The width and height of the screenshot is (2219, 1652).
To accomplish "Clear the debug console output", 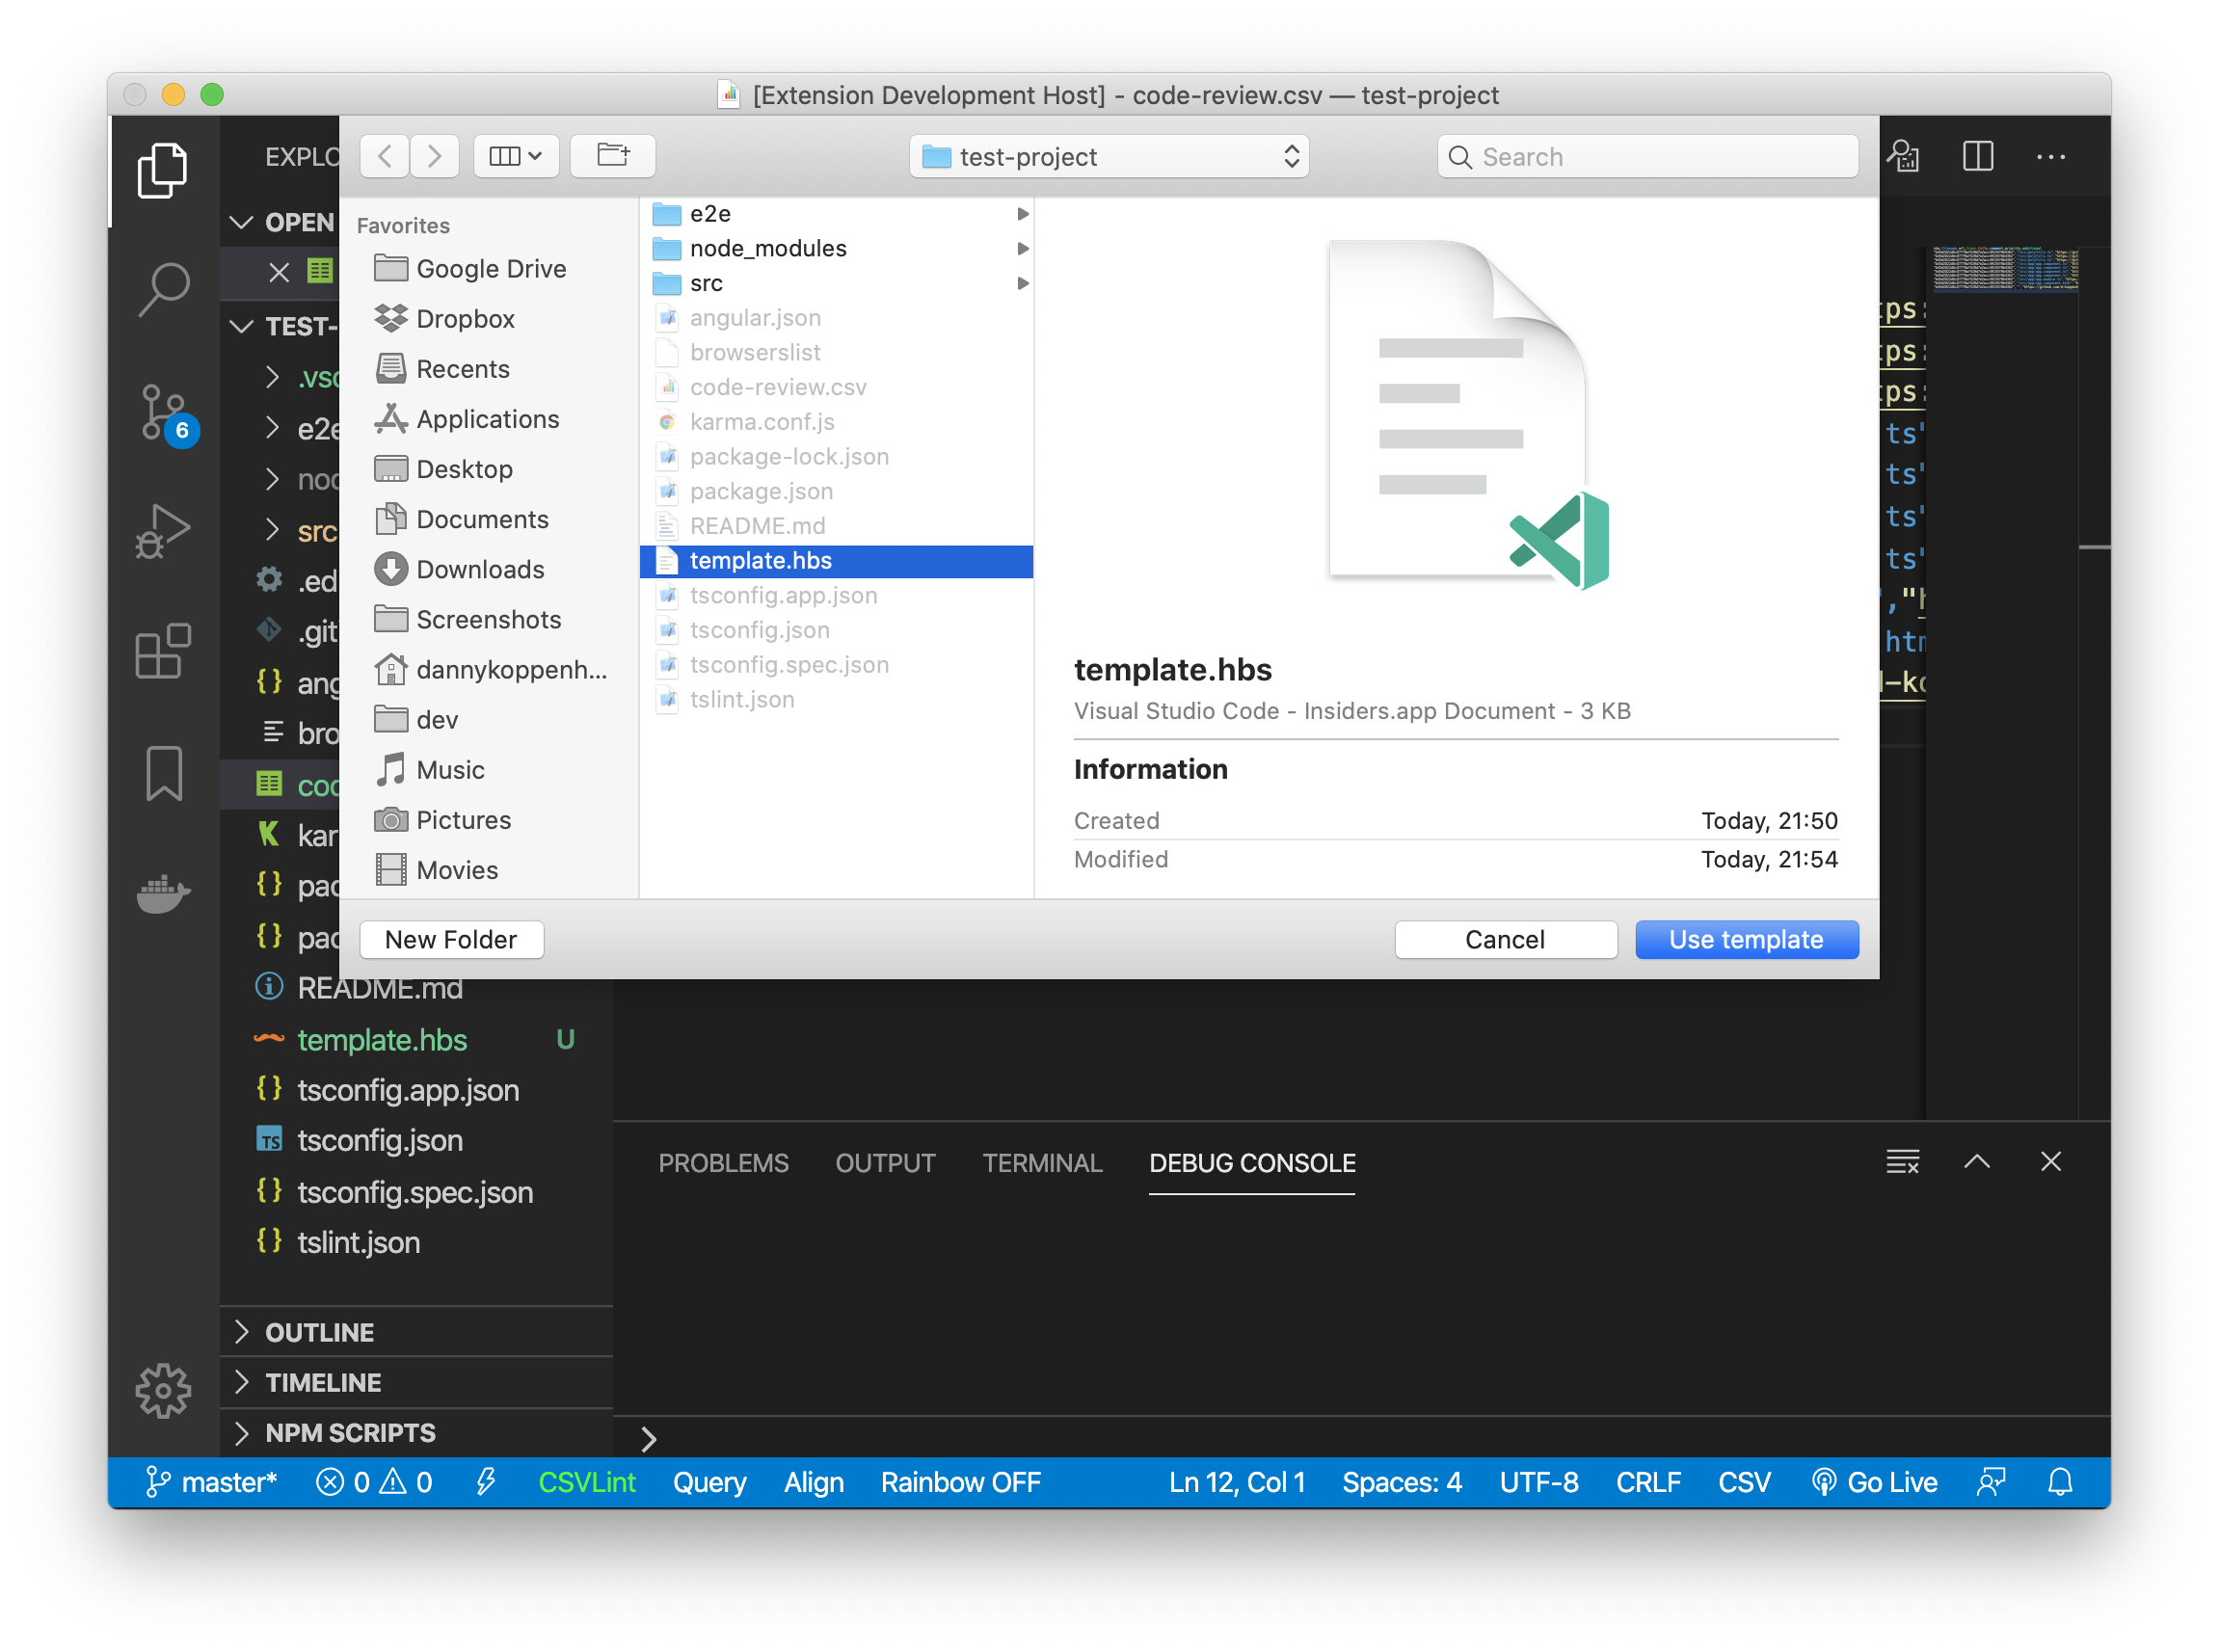I will (1902, 1162).
